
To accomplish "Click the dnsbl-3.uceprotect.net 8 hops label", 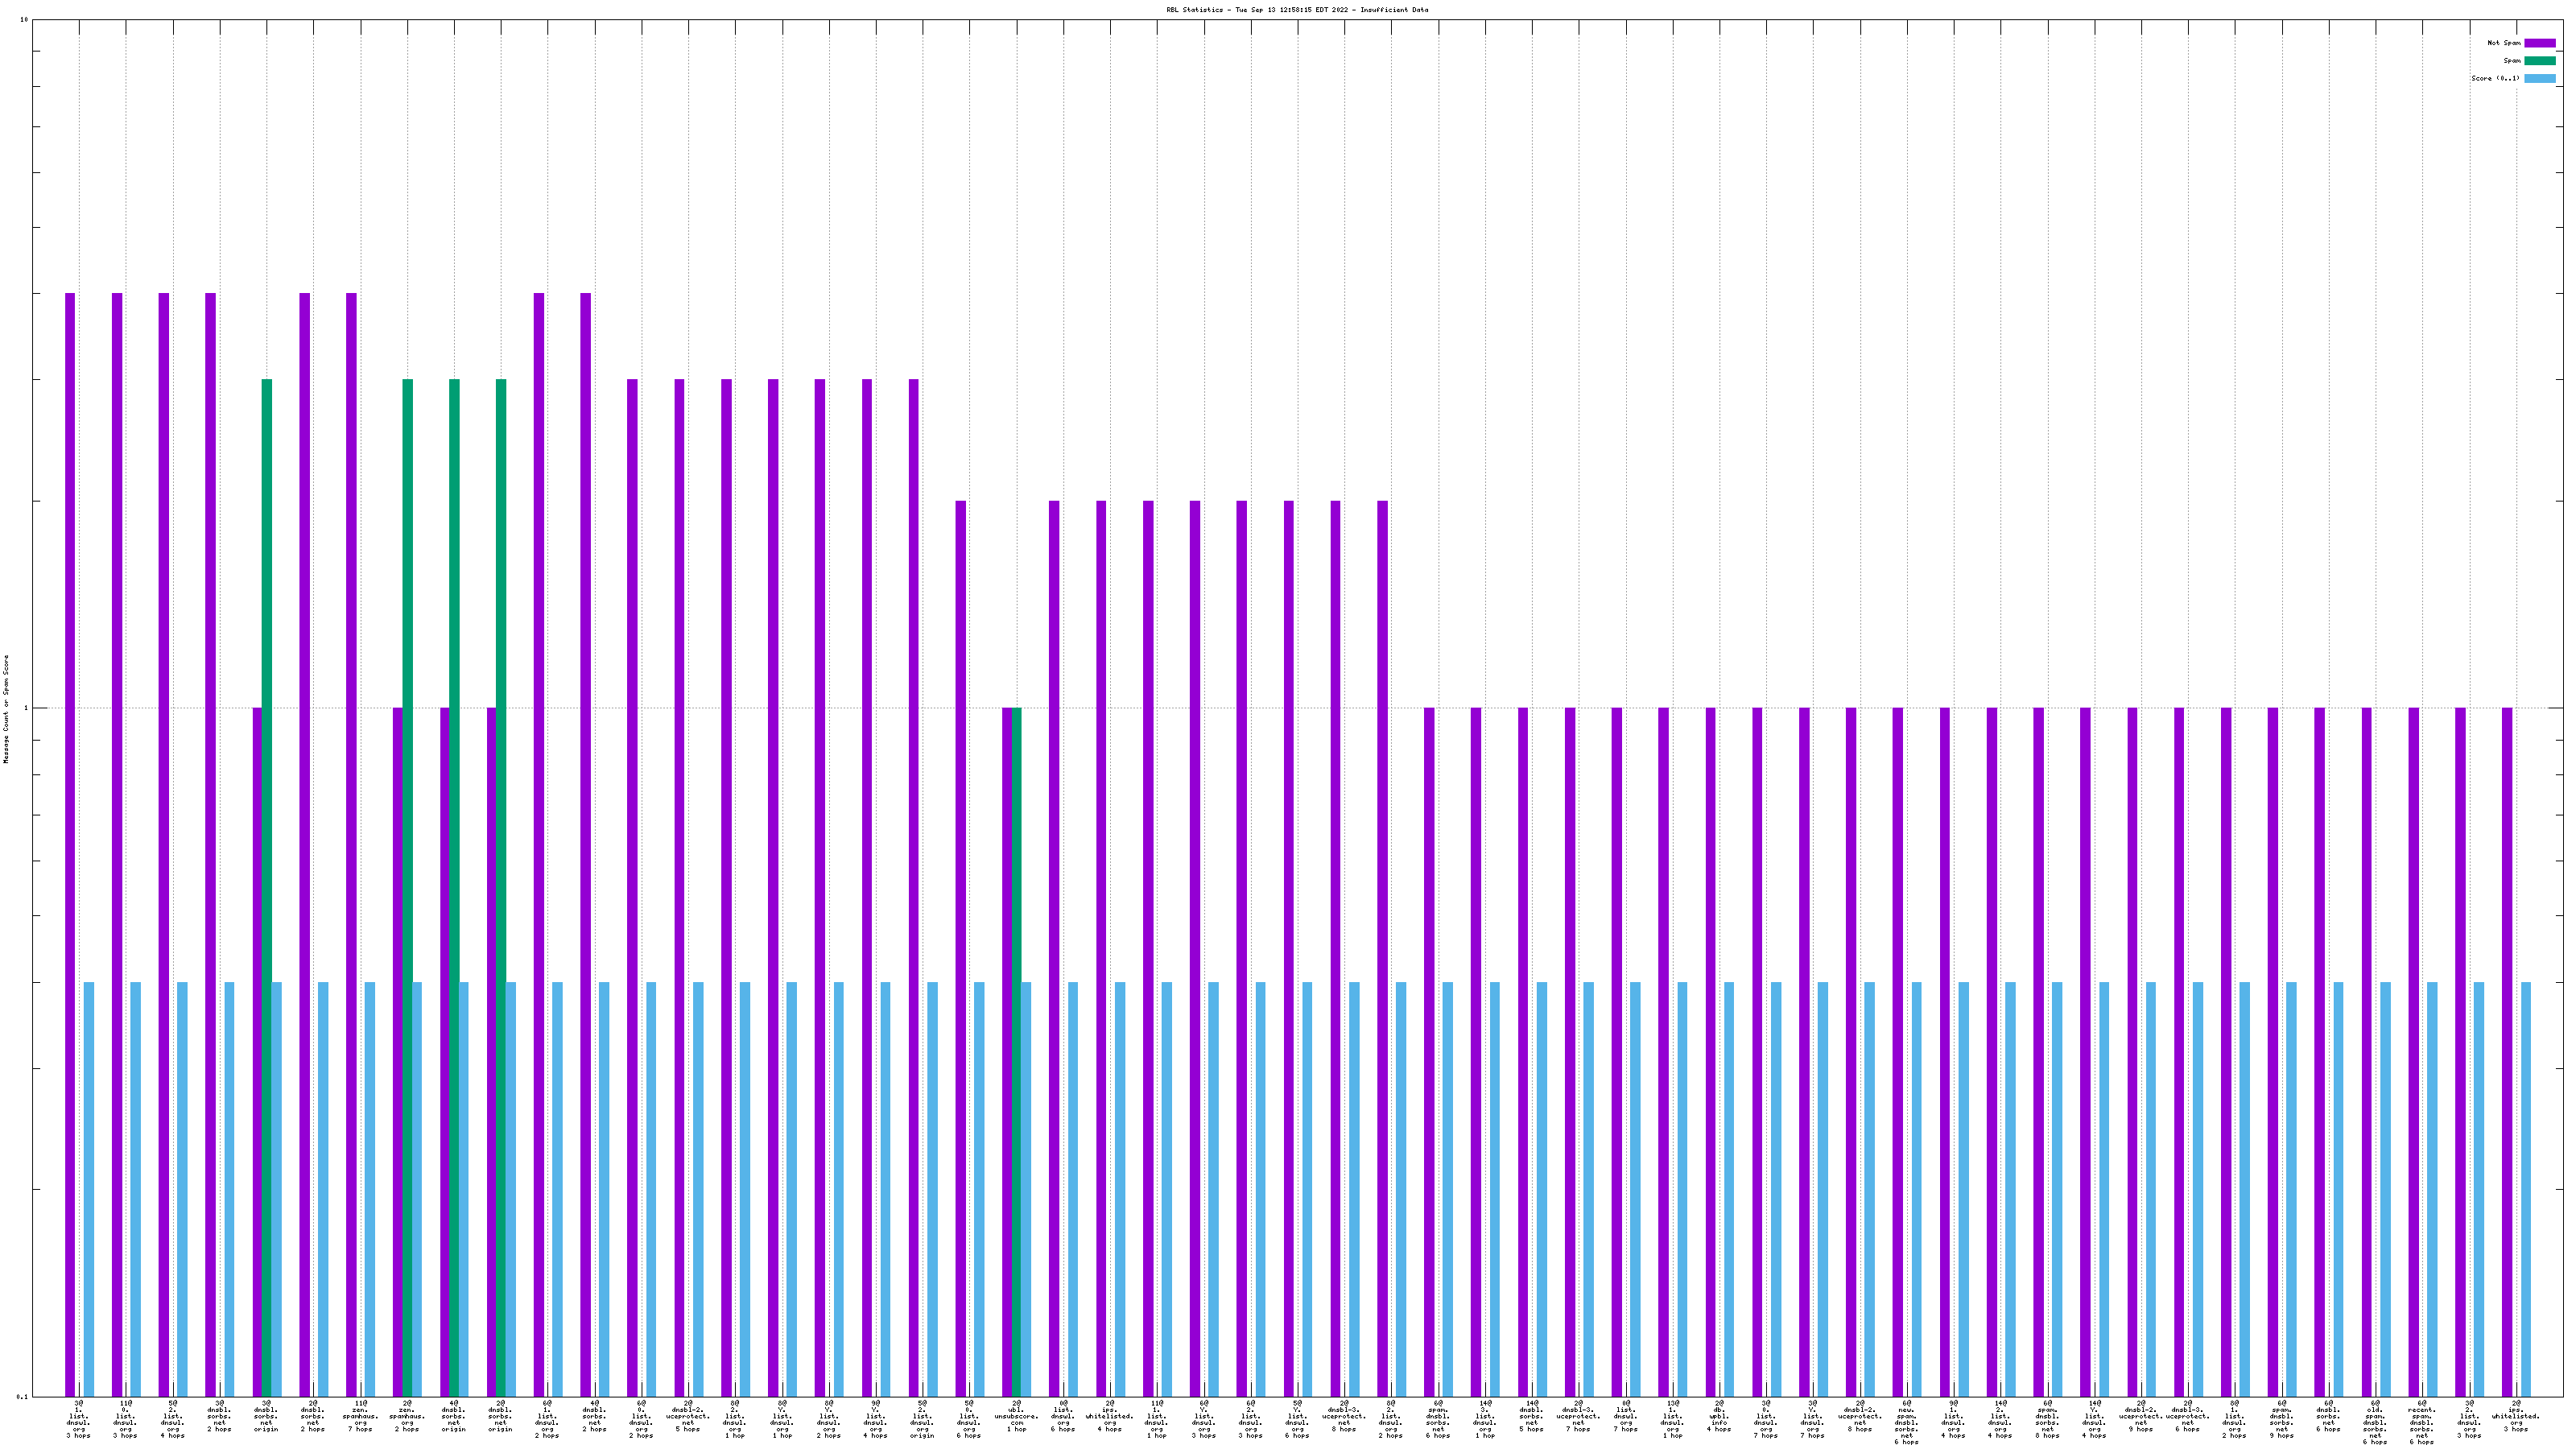I will click(x=1344, y=1417).
